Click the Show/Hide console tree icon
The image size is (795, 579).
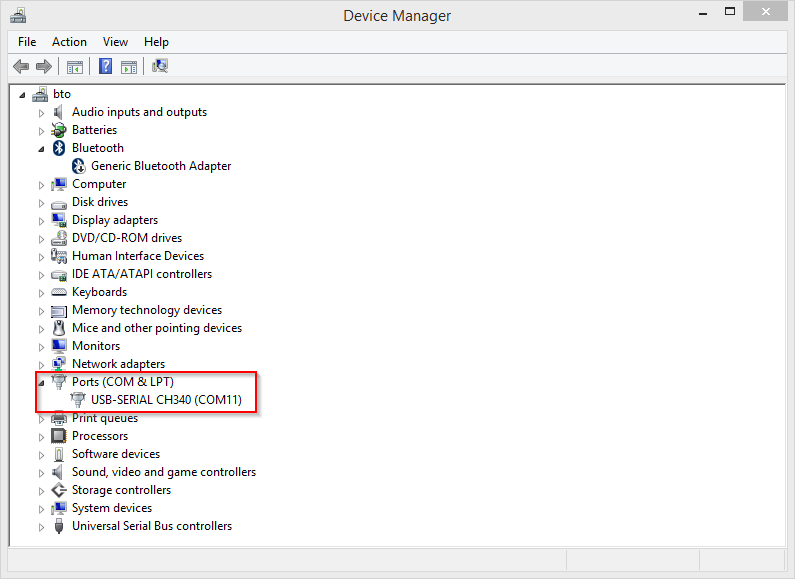coord(75,66)
